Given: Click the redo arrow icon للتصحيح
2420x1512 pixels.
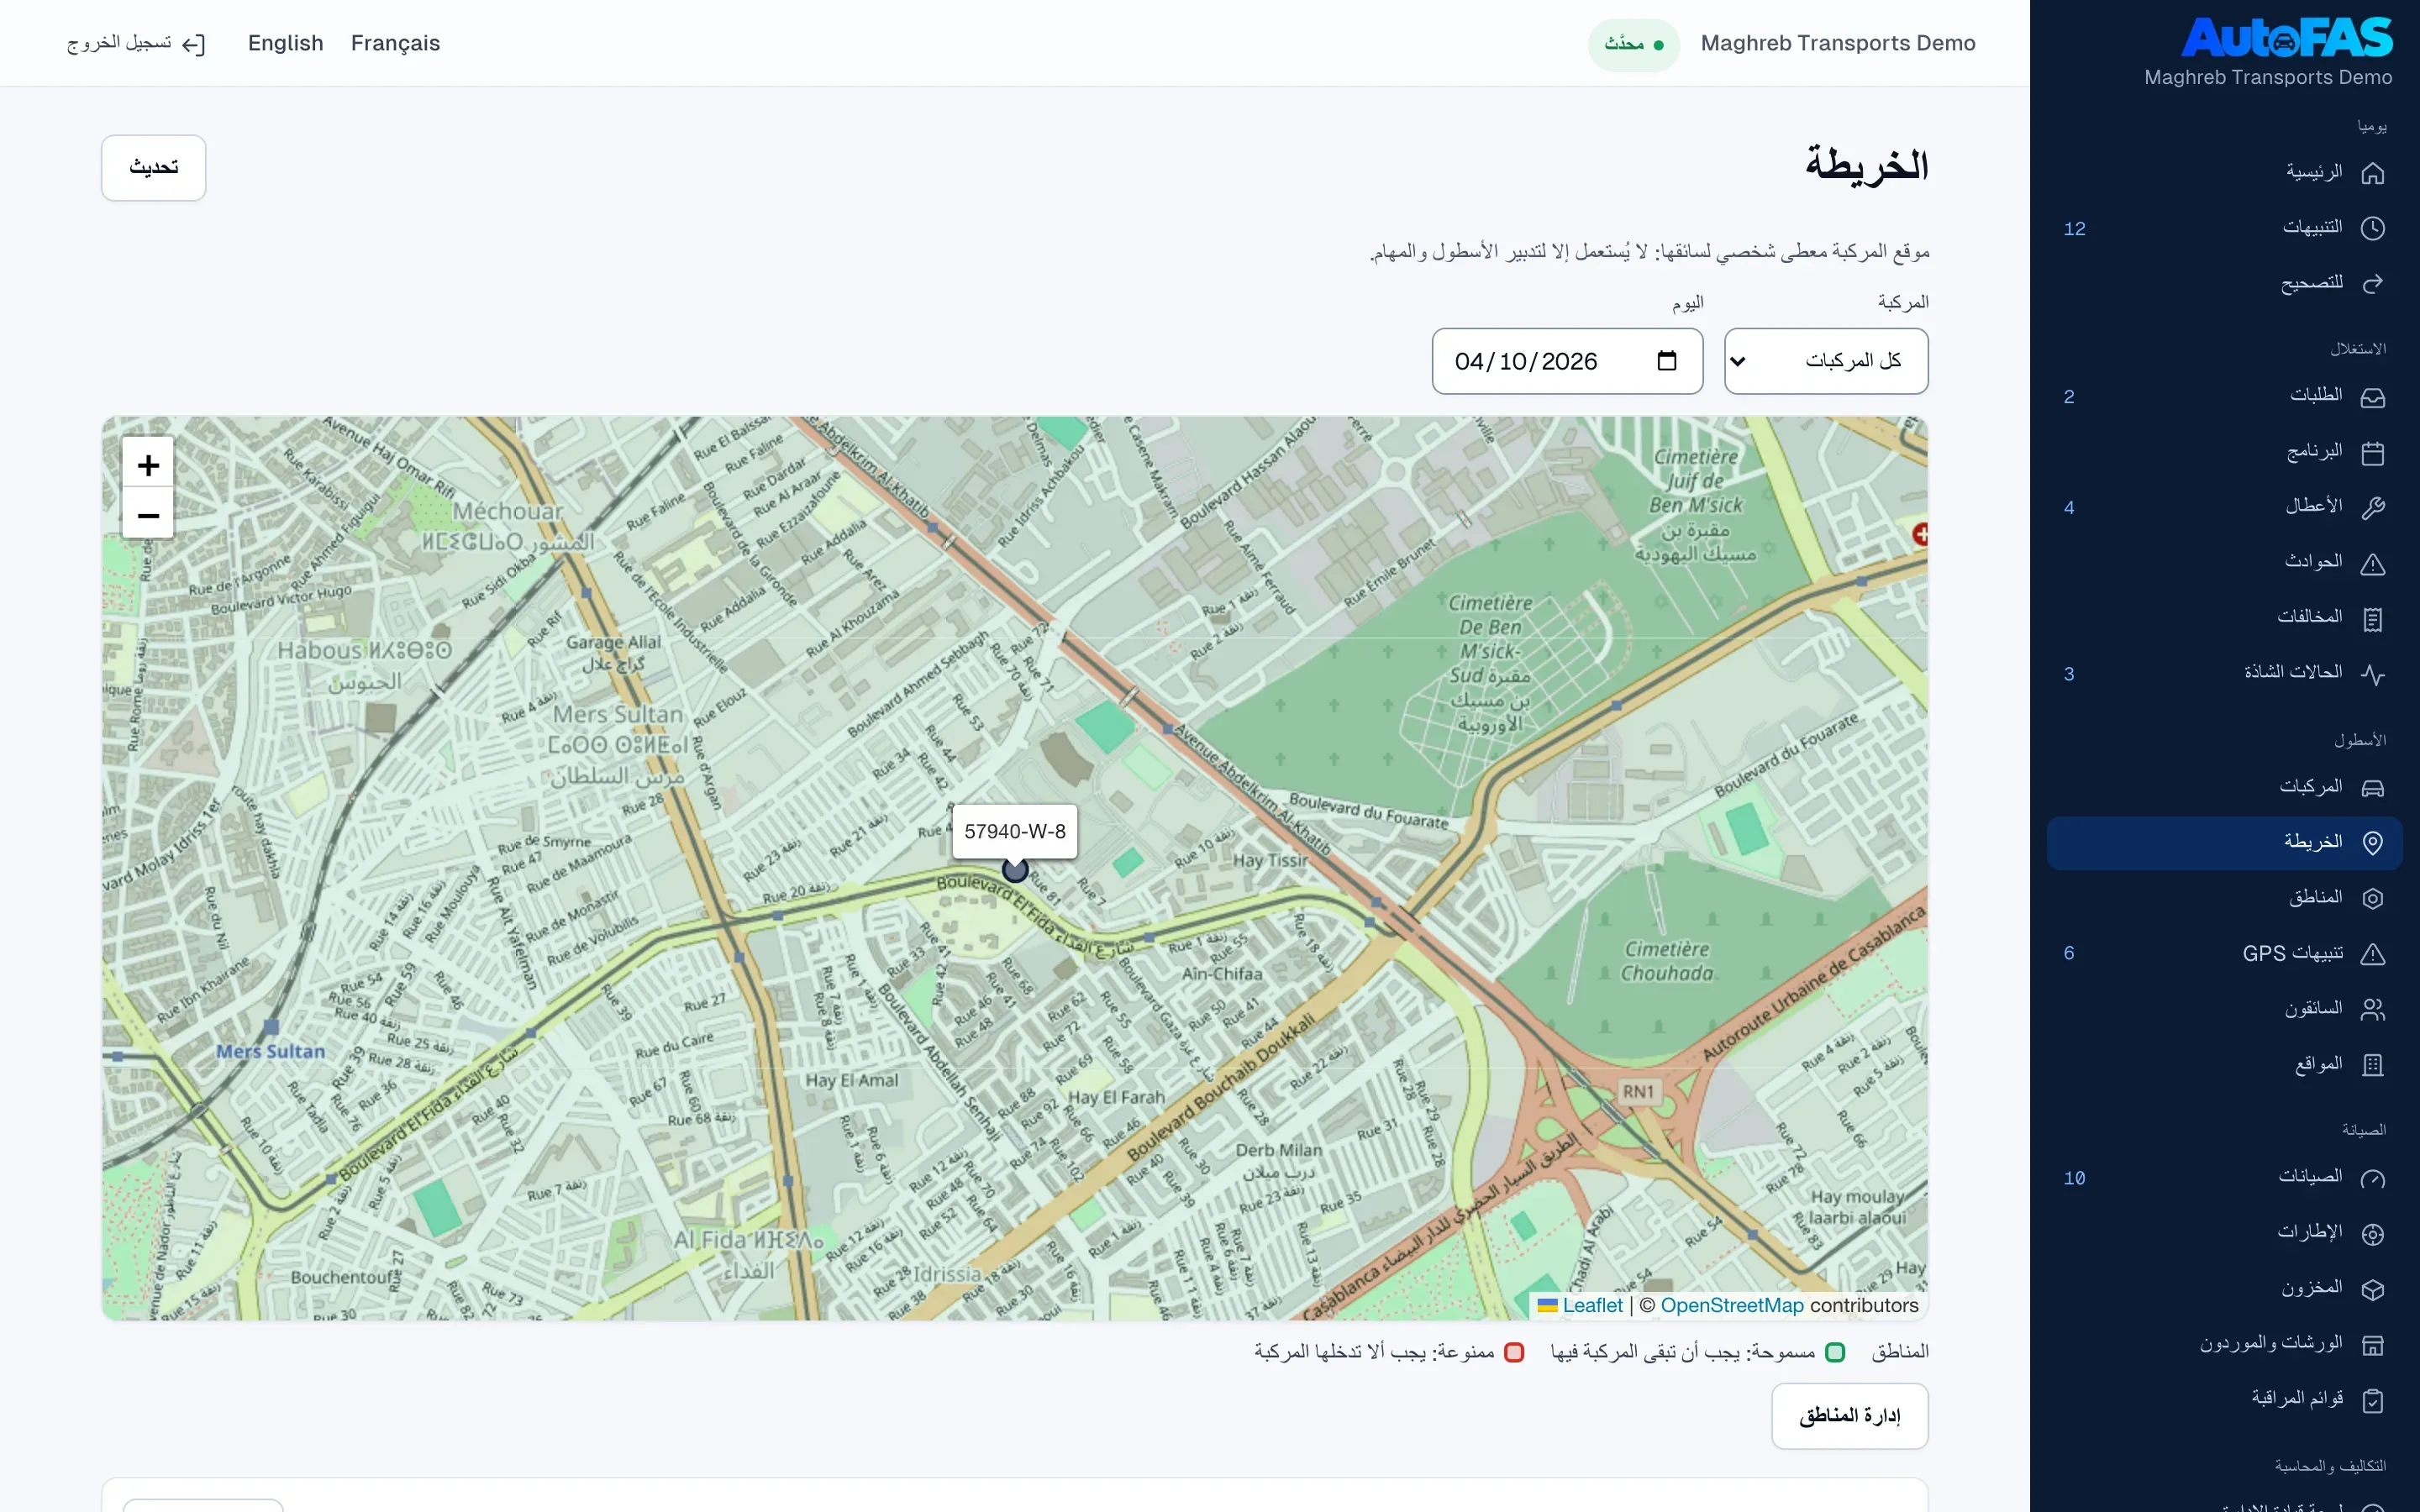Looking at the screenshot, I should pos(2372,284).
